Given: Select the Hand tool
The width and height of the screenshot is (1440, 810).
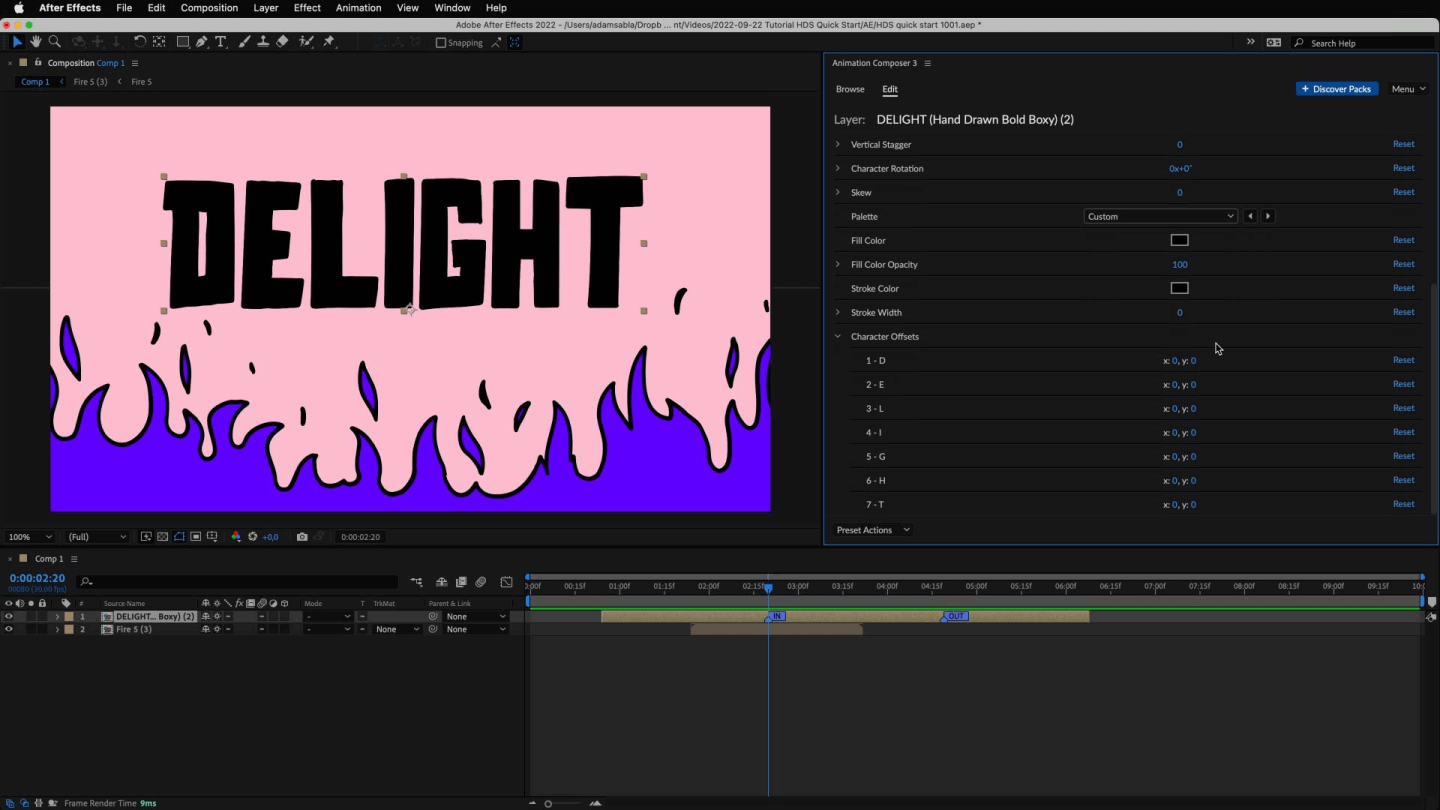Looking at the screenshot, I should (x=36, y=42).
